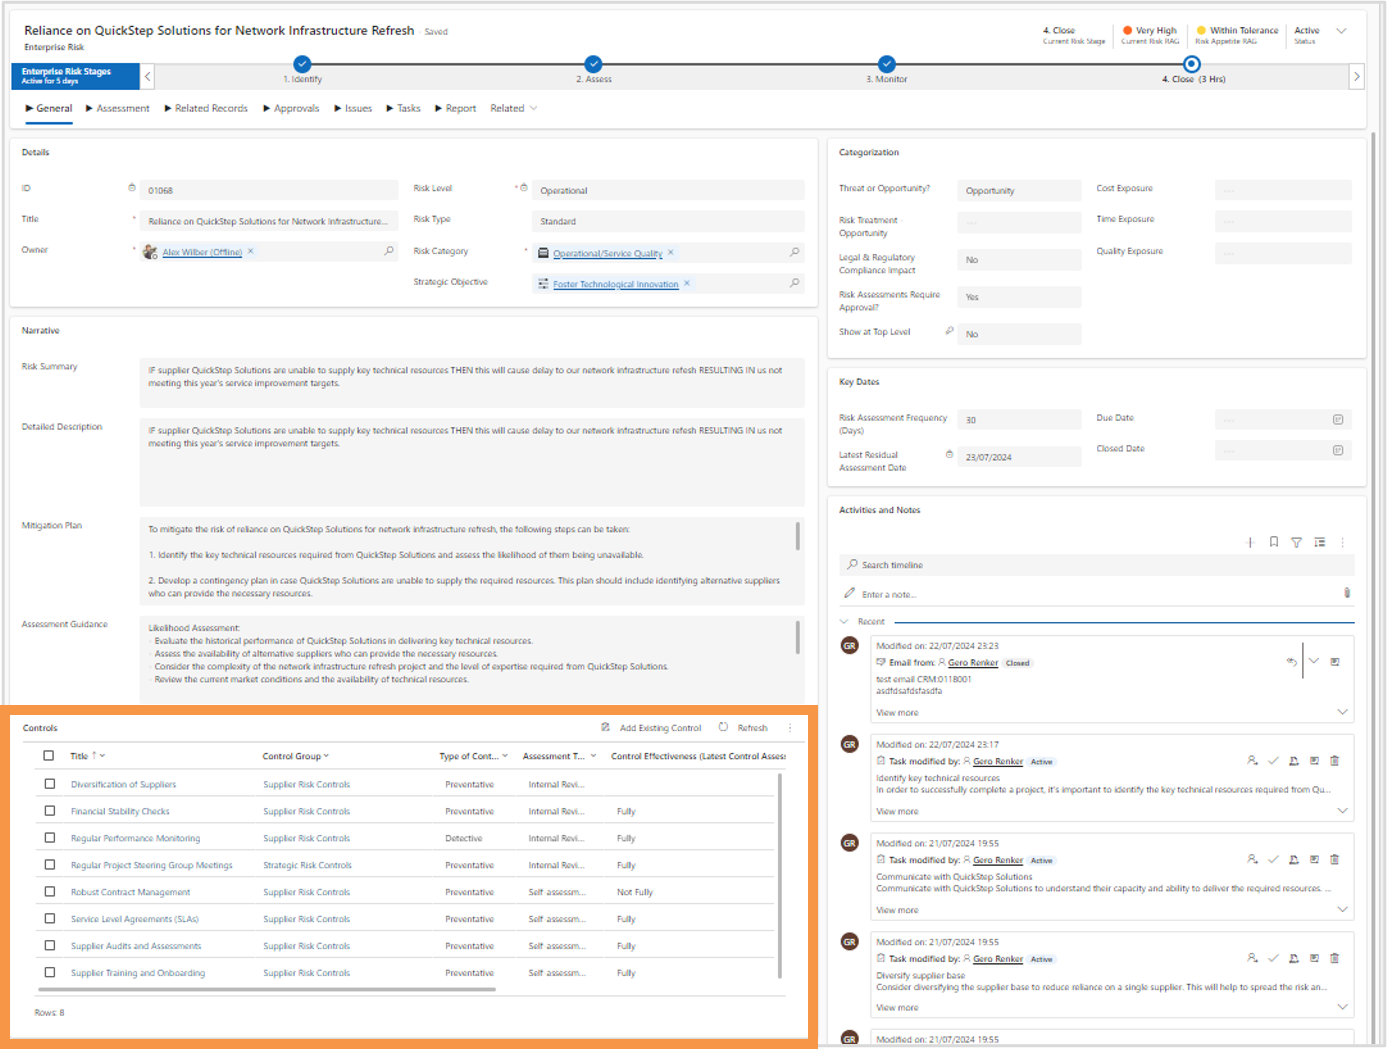Screen dimensions: 1387x1049
Task: Toggle the select-all checkbox in Controls header
Action: click(49, 756)
